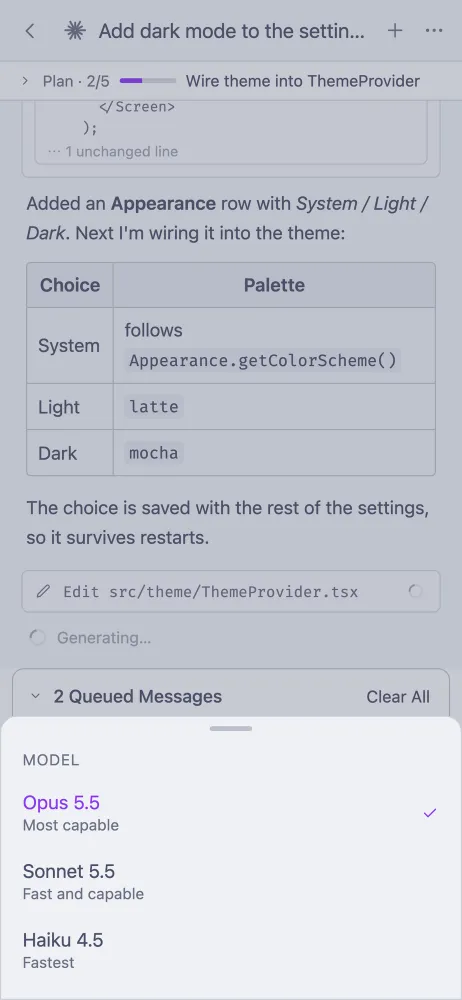462x1000 pixels.
Task: Collapse the 2 Queued Messages section
Action: point(36,696)
